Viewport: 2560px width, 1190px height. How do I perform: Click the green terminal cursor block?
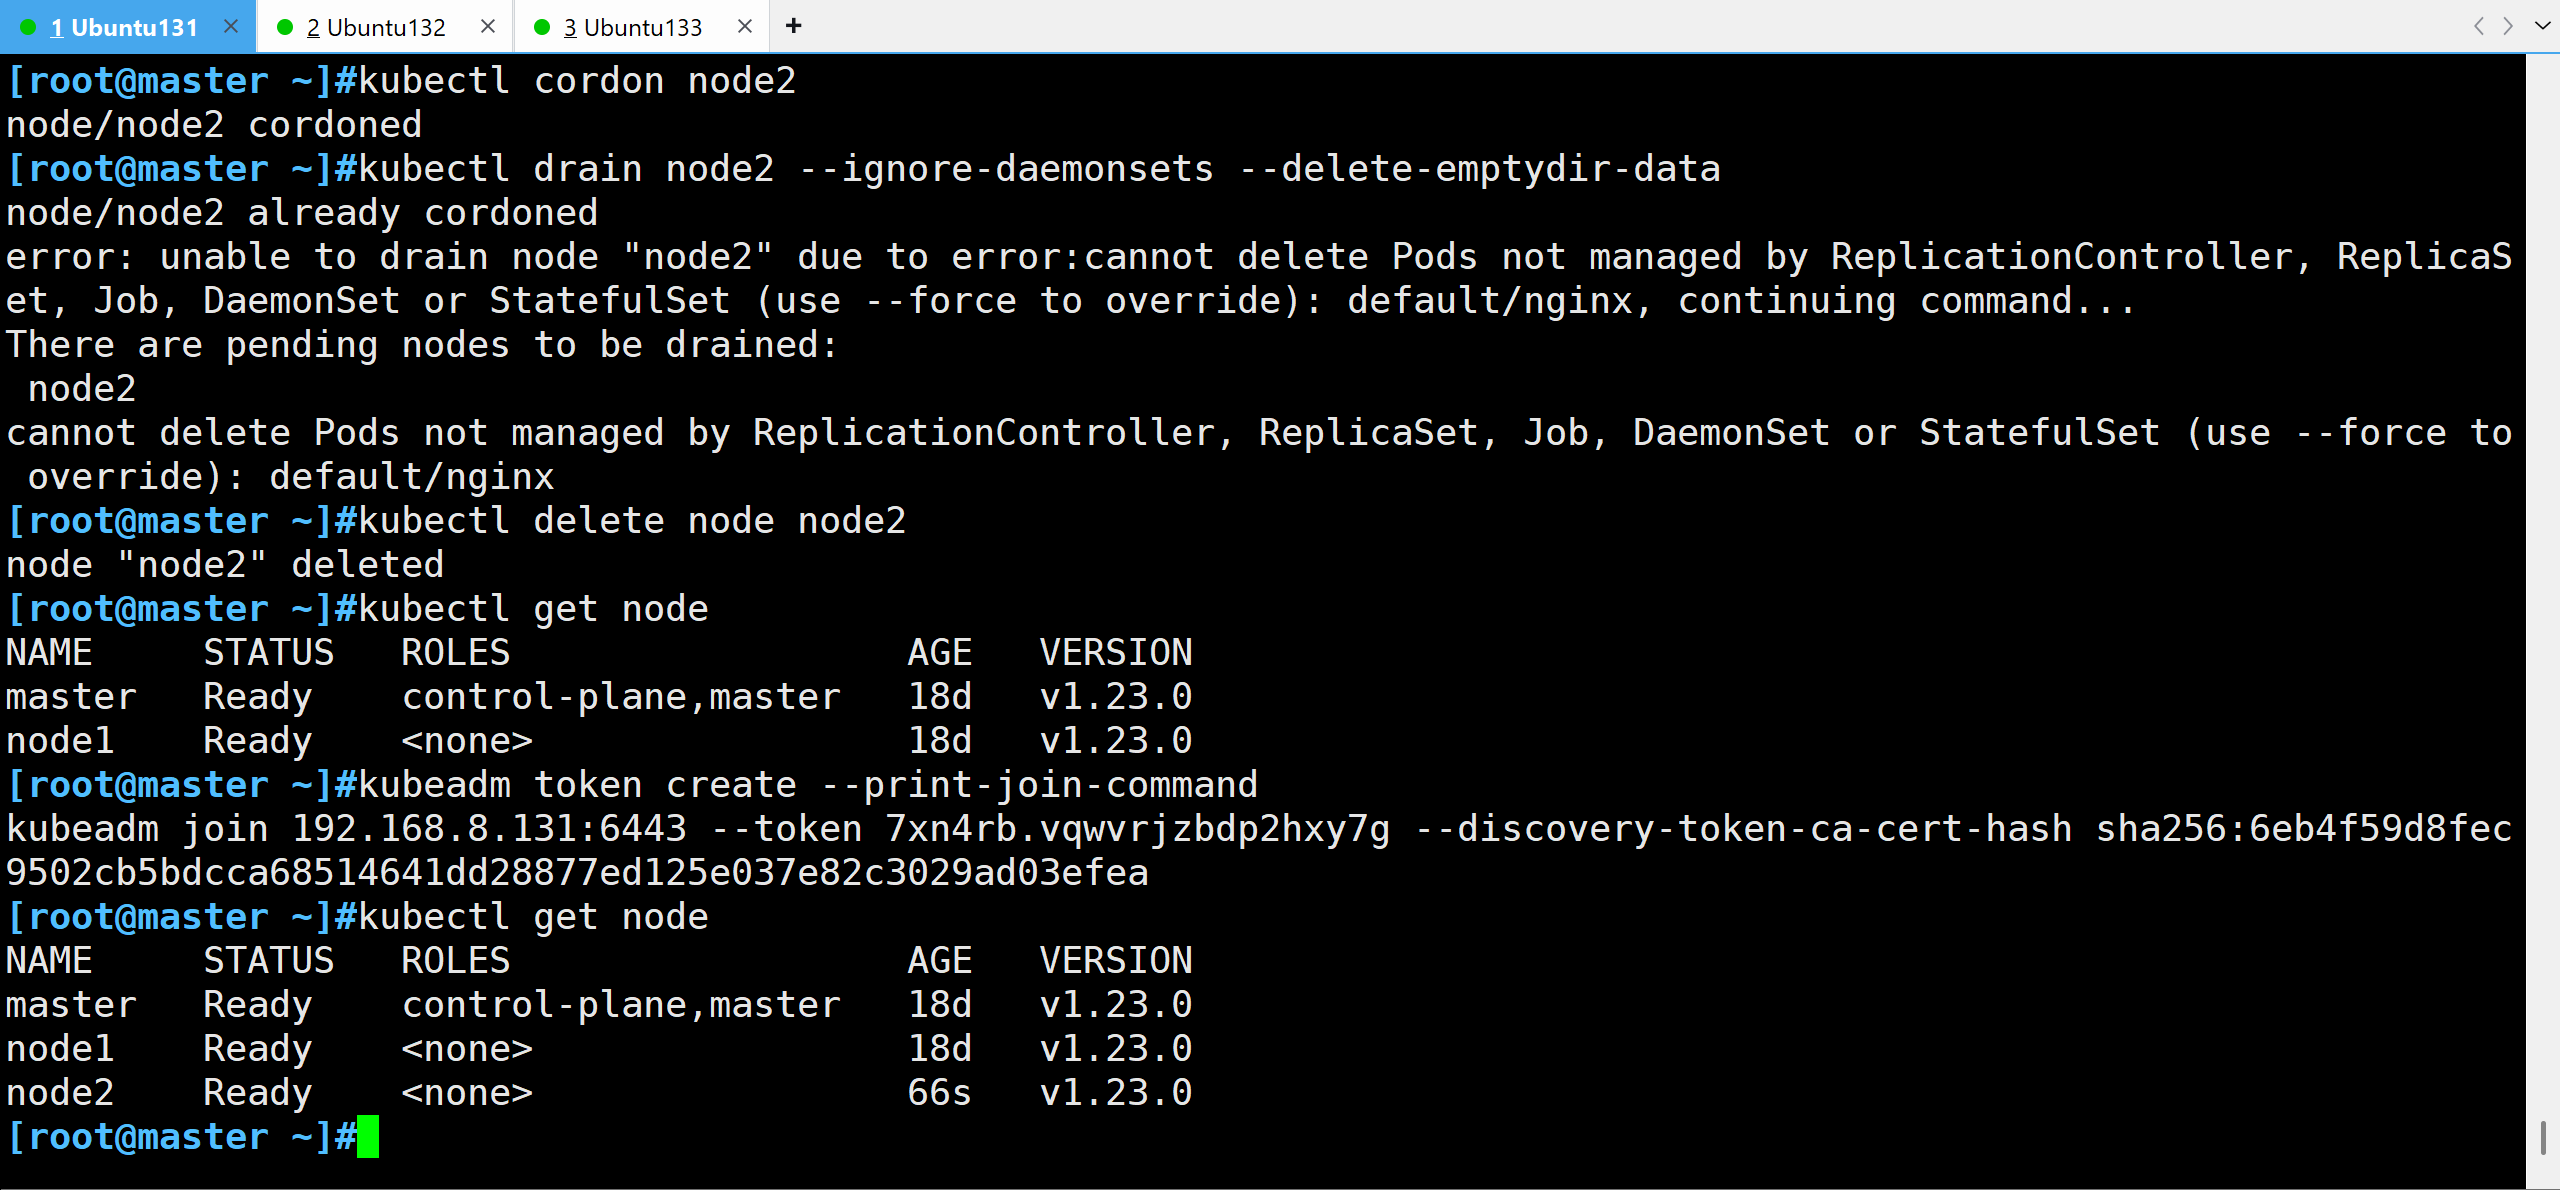click(x=368, y=1137)
